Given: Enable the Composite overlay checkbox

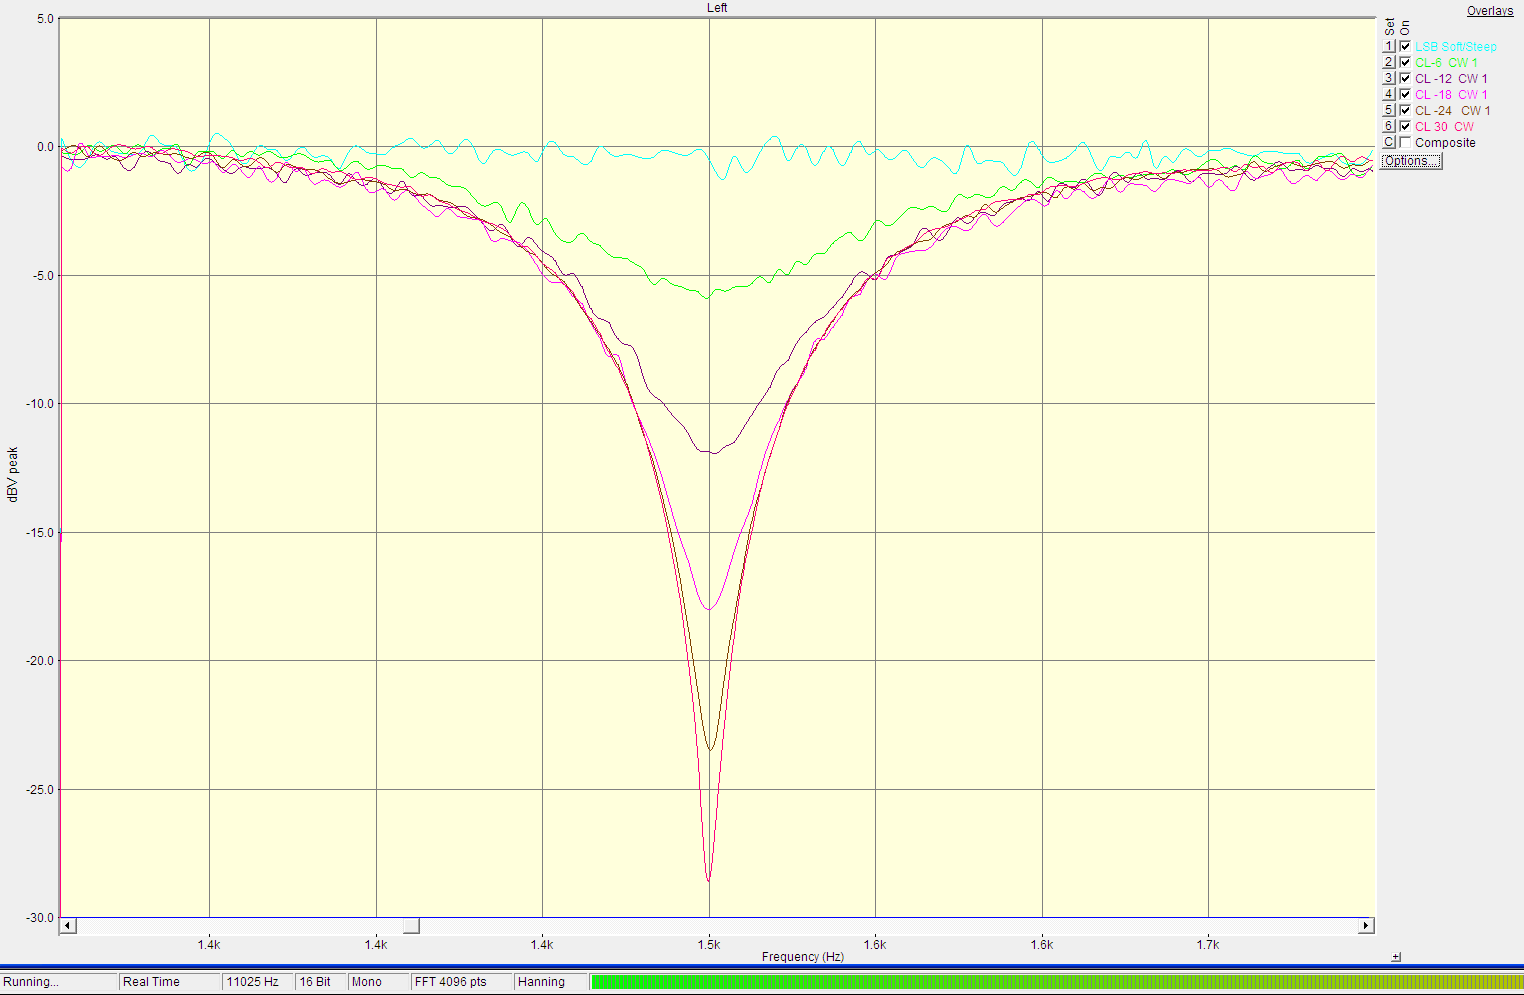Looking at the screenshot, I should click(x=1405, y=143).
